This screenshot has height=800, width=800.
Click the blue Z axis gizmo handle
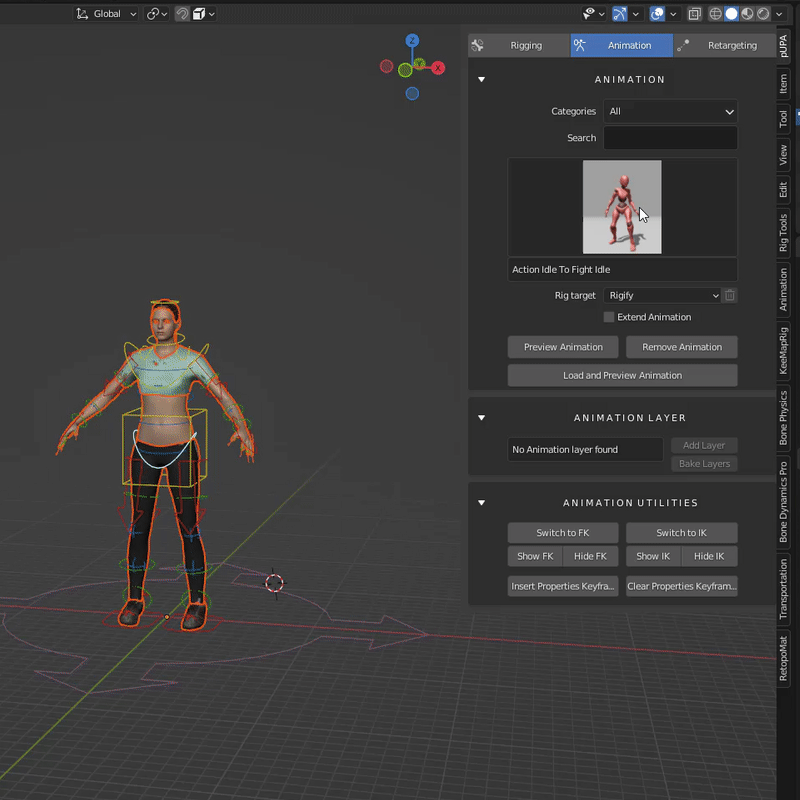pos(412,40)
